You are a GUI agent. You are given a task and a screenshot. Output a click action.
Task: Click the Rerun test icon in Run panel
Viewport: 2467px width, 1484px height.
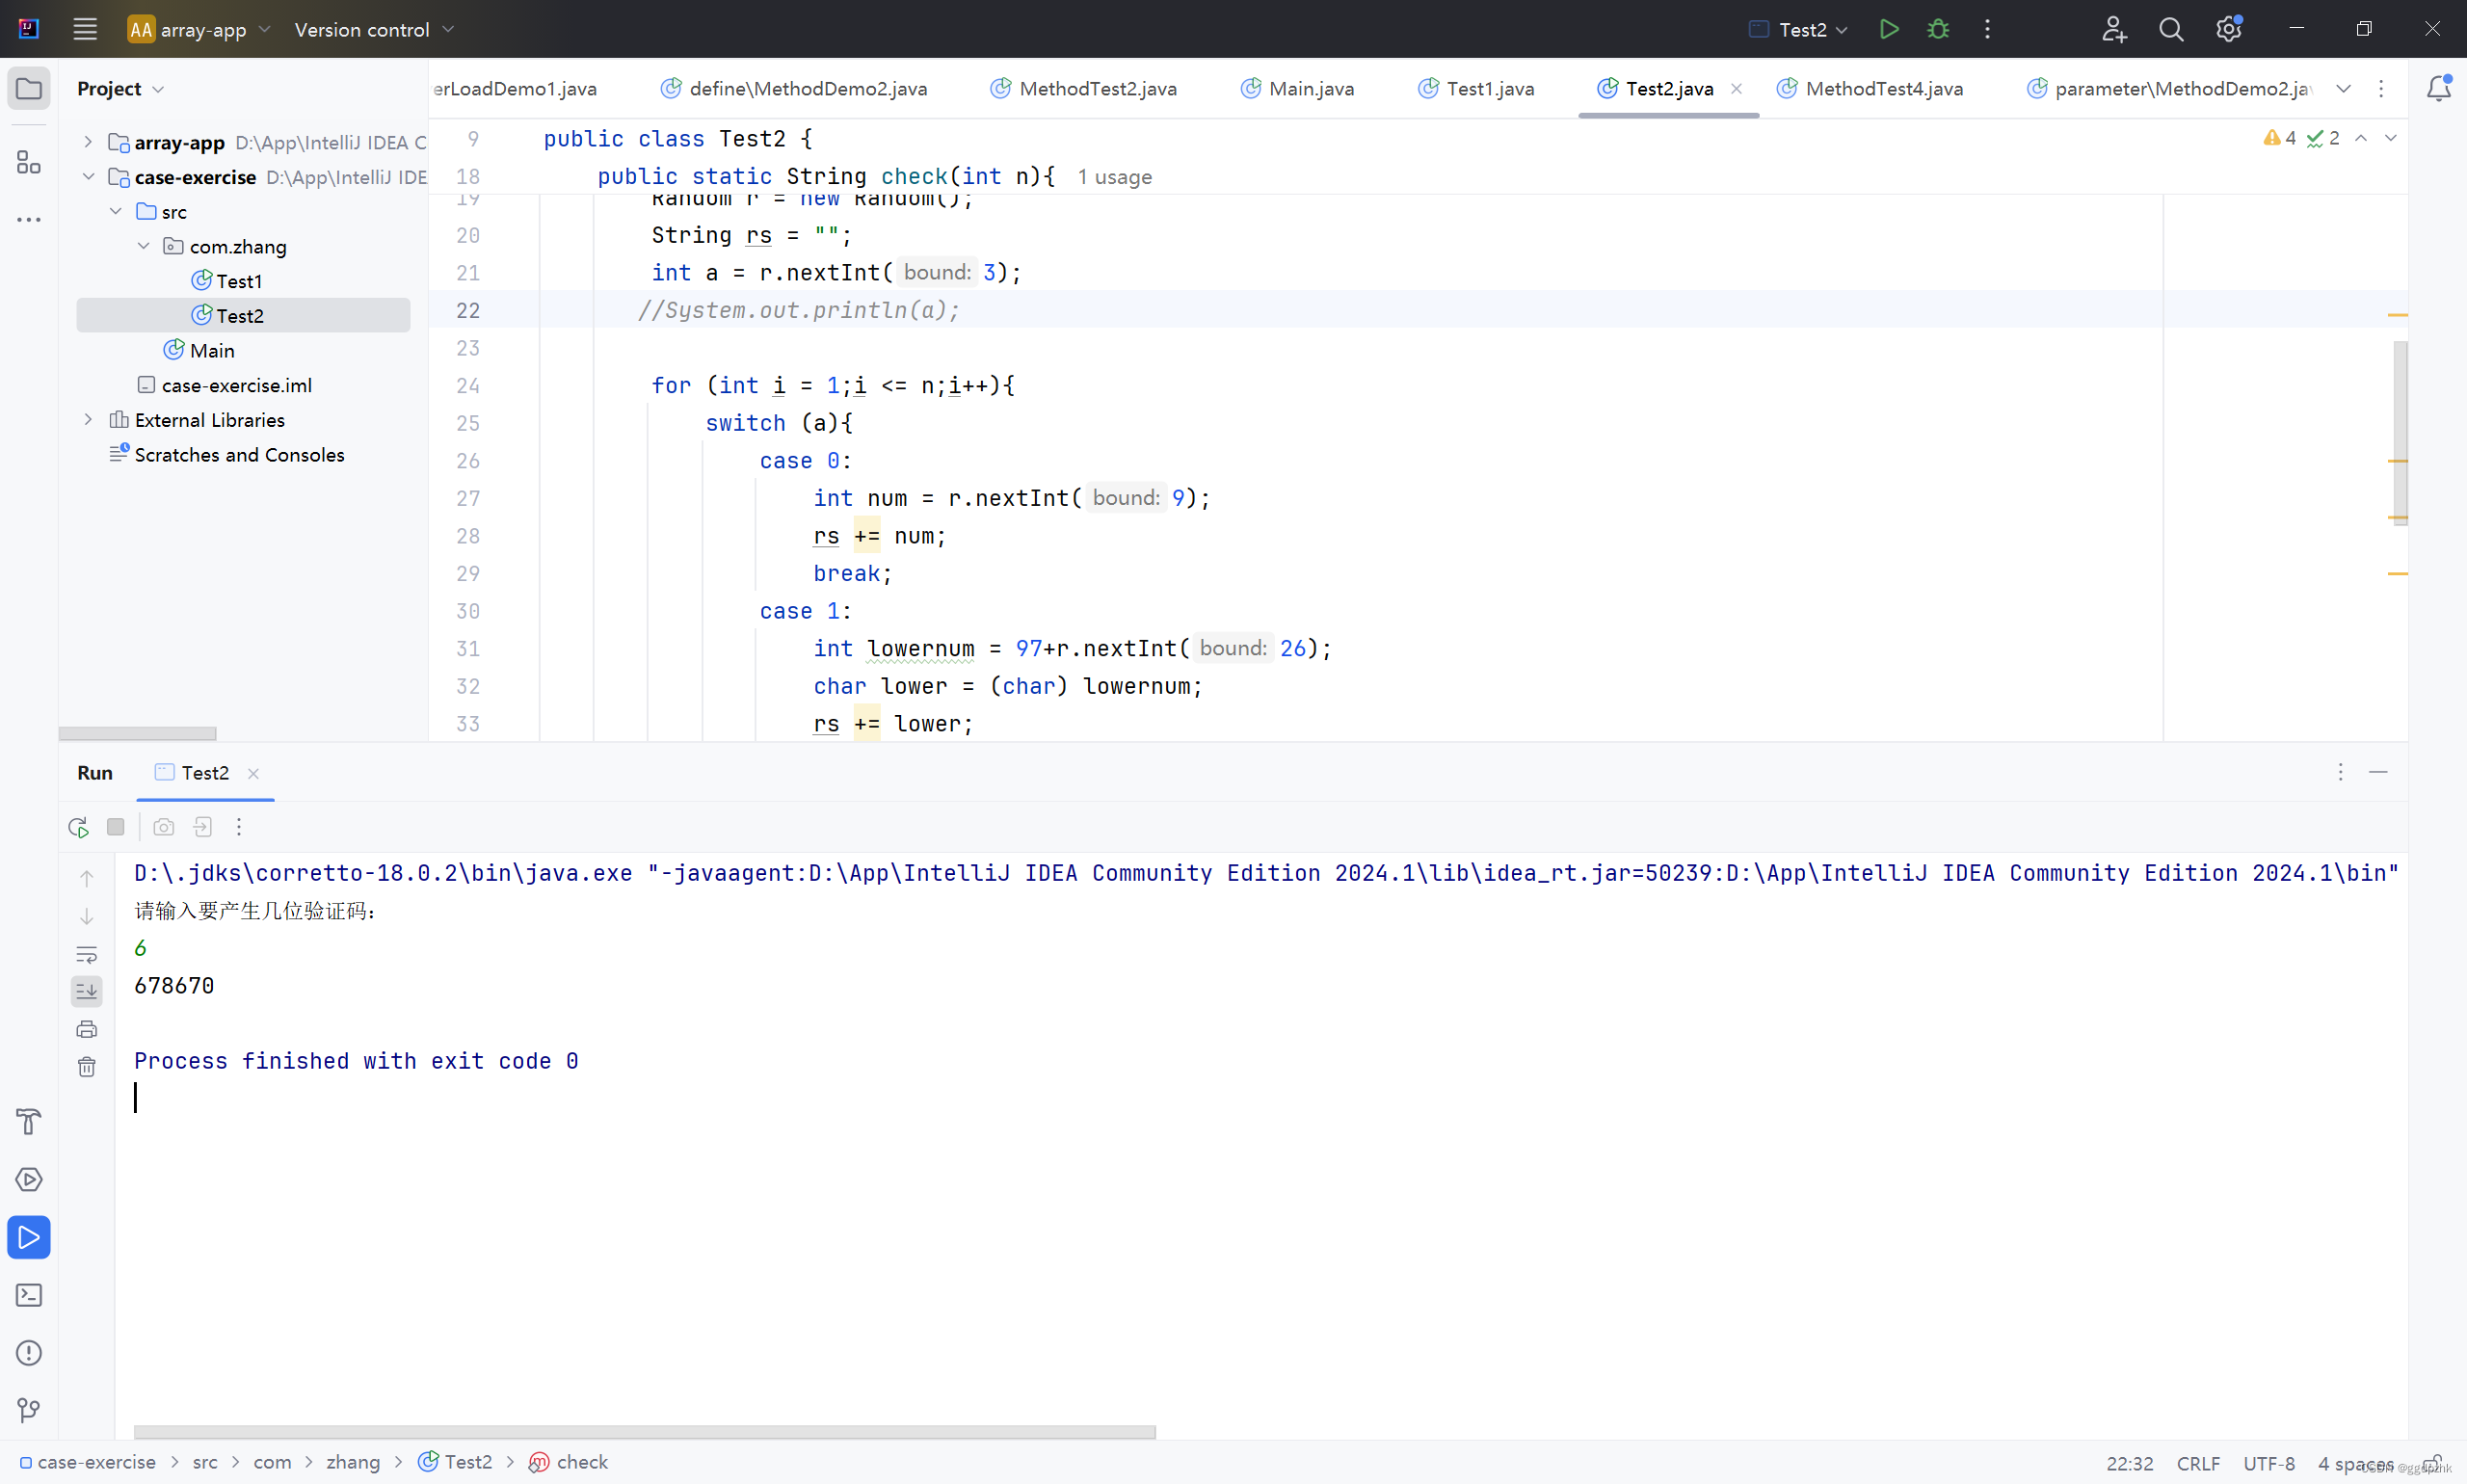click(77, 829)
